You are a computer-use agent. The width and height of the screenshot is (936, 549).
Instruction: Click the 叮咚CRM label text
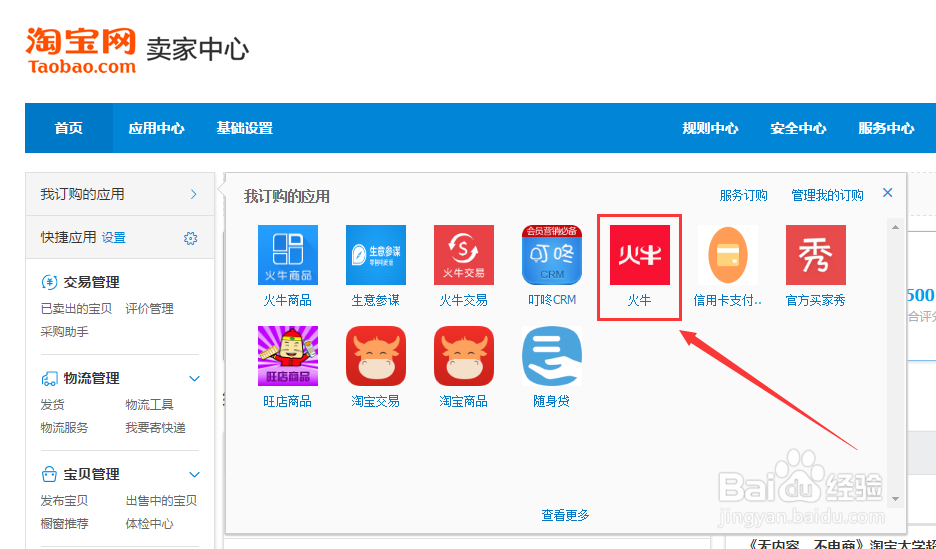tap(552, 300)
